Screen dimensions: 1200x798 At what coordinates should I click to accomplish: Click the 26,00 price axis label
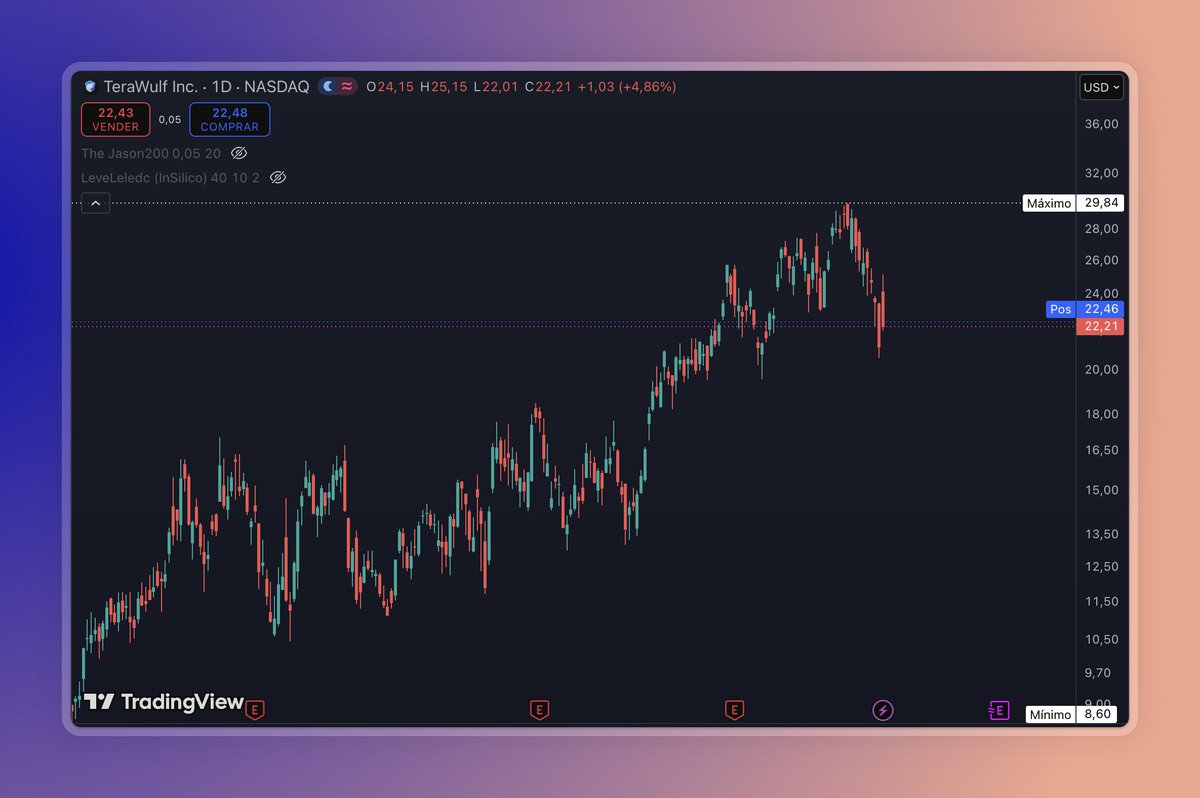1102,260
